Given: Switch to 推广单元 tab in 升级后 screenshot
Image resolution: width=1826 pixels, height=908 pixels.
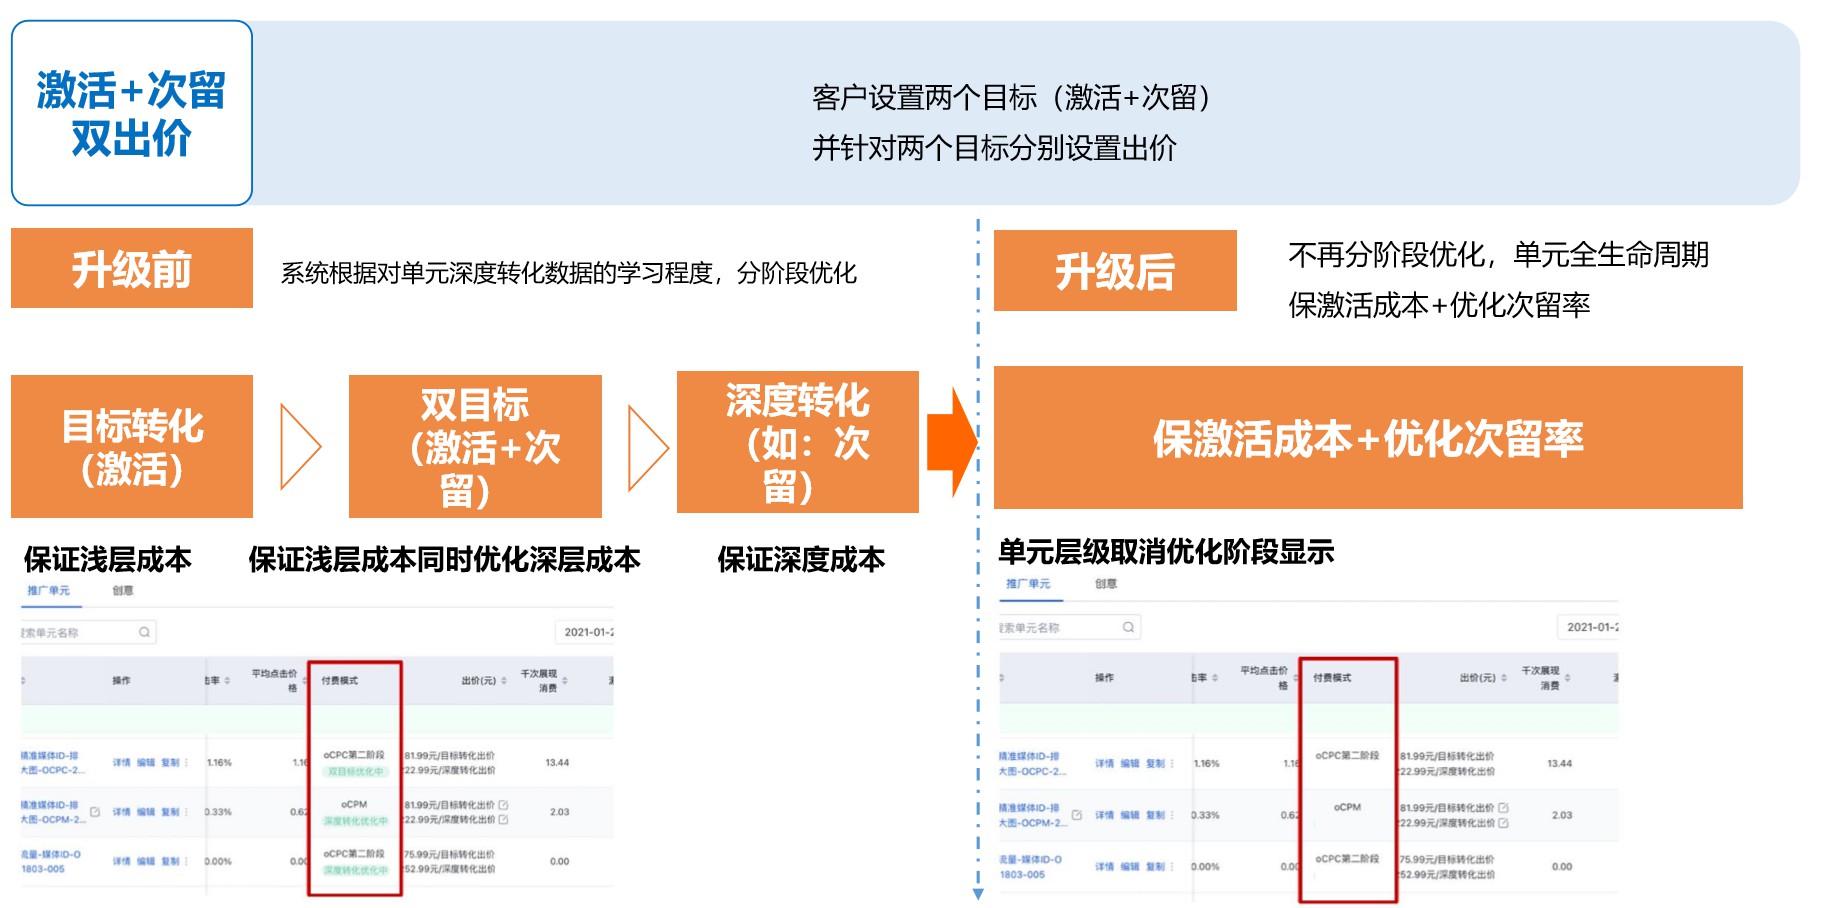Looking at the screenshot, I should tap(1028, 584).
